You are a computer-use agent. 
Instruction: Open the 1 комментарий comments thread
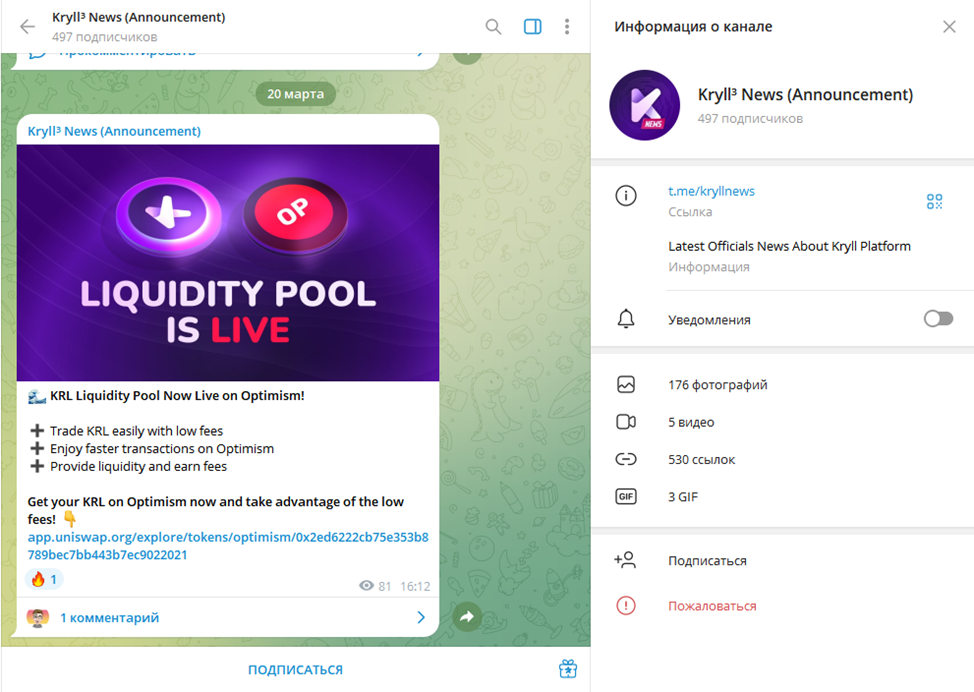point(228,617)
